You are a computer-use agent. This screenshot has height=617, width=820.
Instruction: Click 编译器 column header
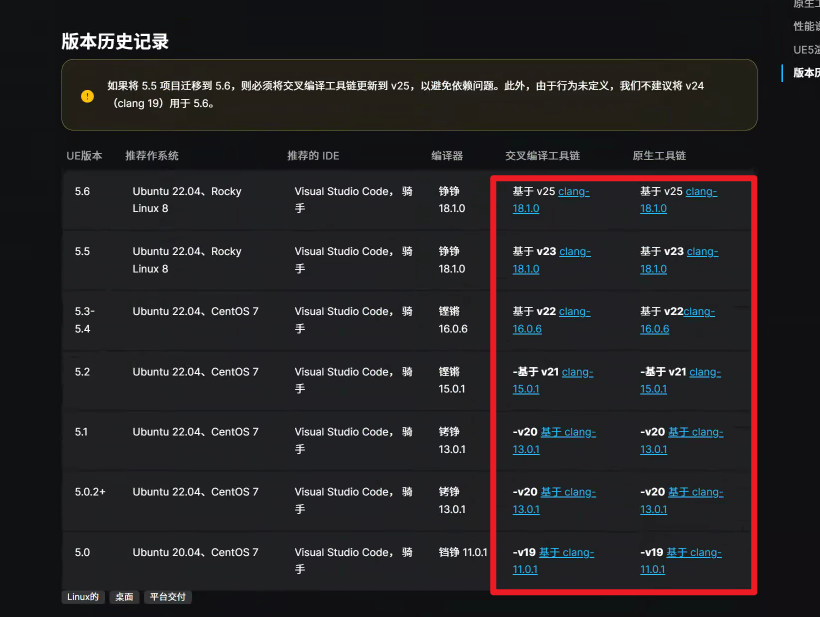(447, 155)
